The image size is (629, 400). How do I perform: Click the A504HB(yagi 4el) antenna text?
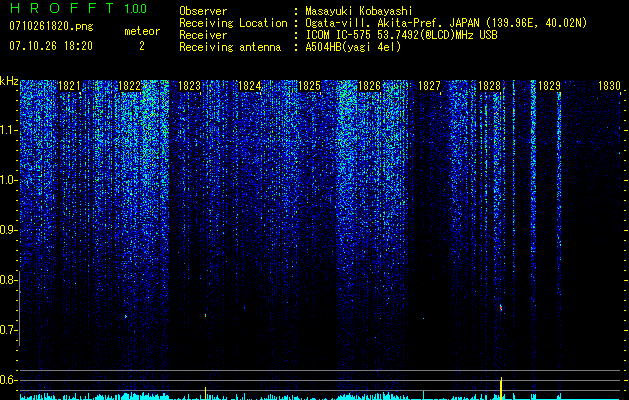pos(353,47)
